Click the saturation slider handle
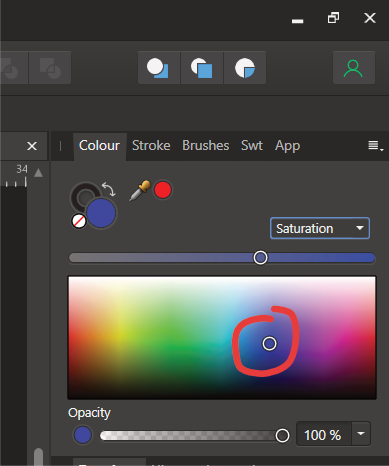 pos(260,258)
